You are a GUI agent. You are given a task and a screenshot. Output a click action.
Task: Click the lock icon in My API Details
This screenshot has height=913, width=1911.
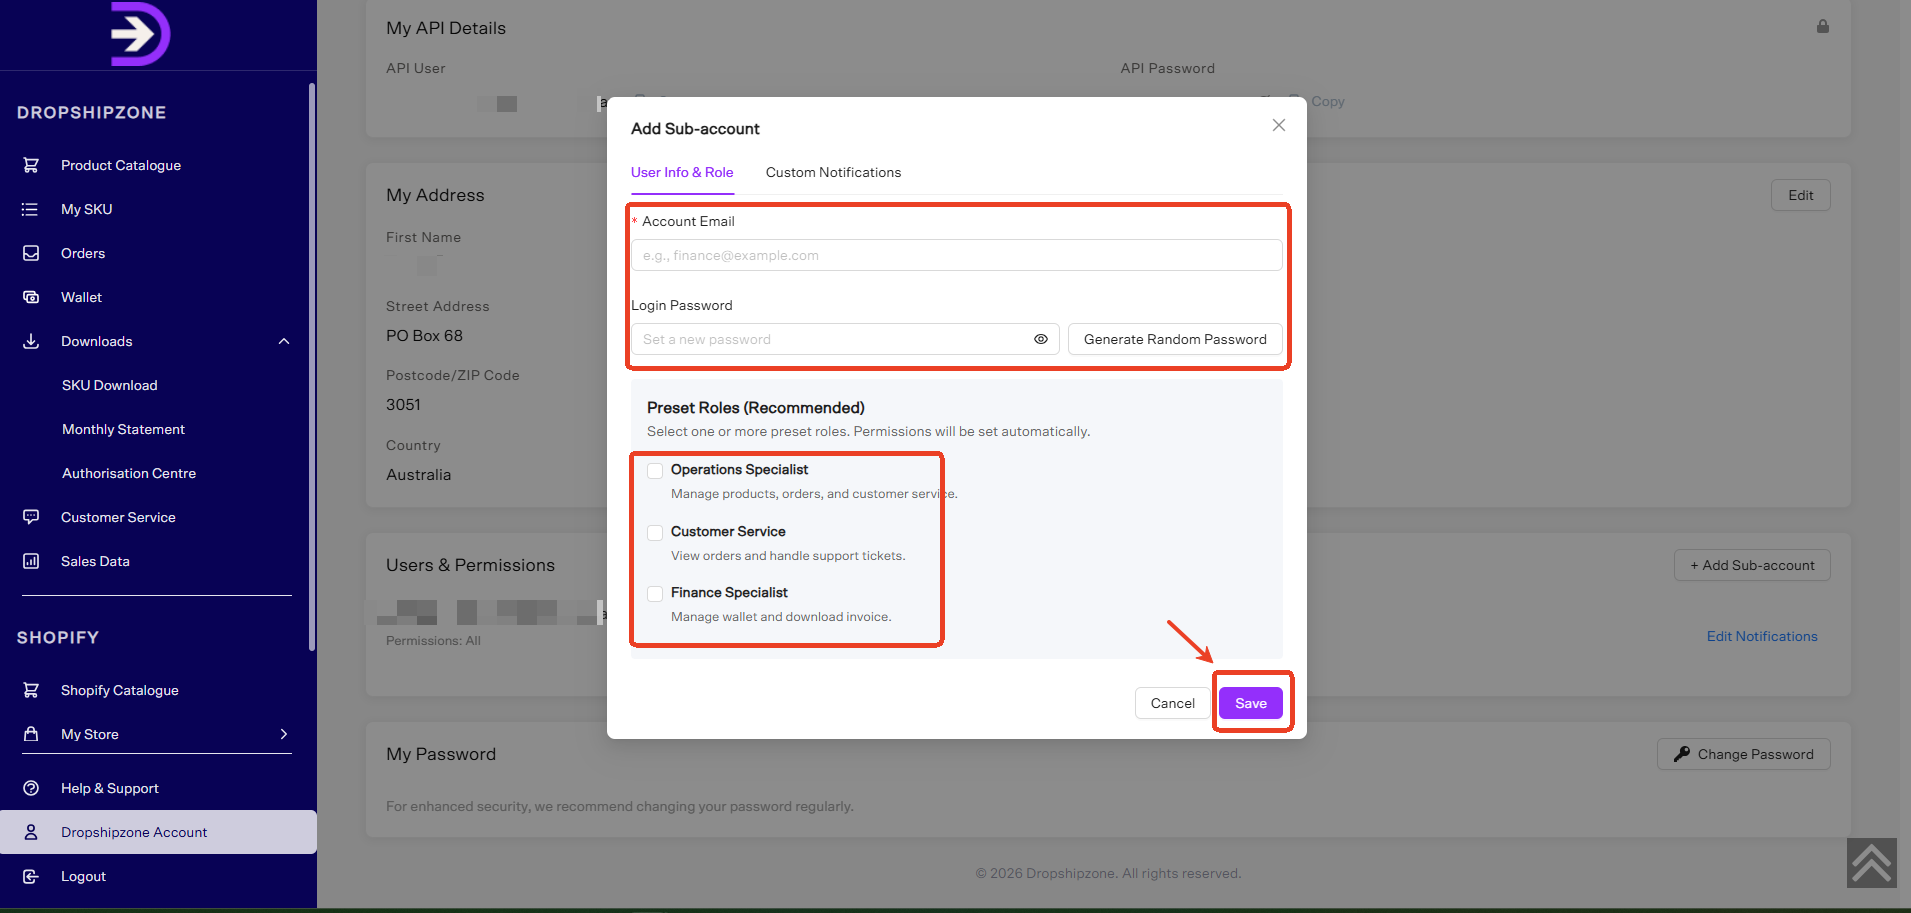click(x=1823, y=27)
